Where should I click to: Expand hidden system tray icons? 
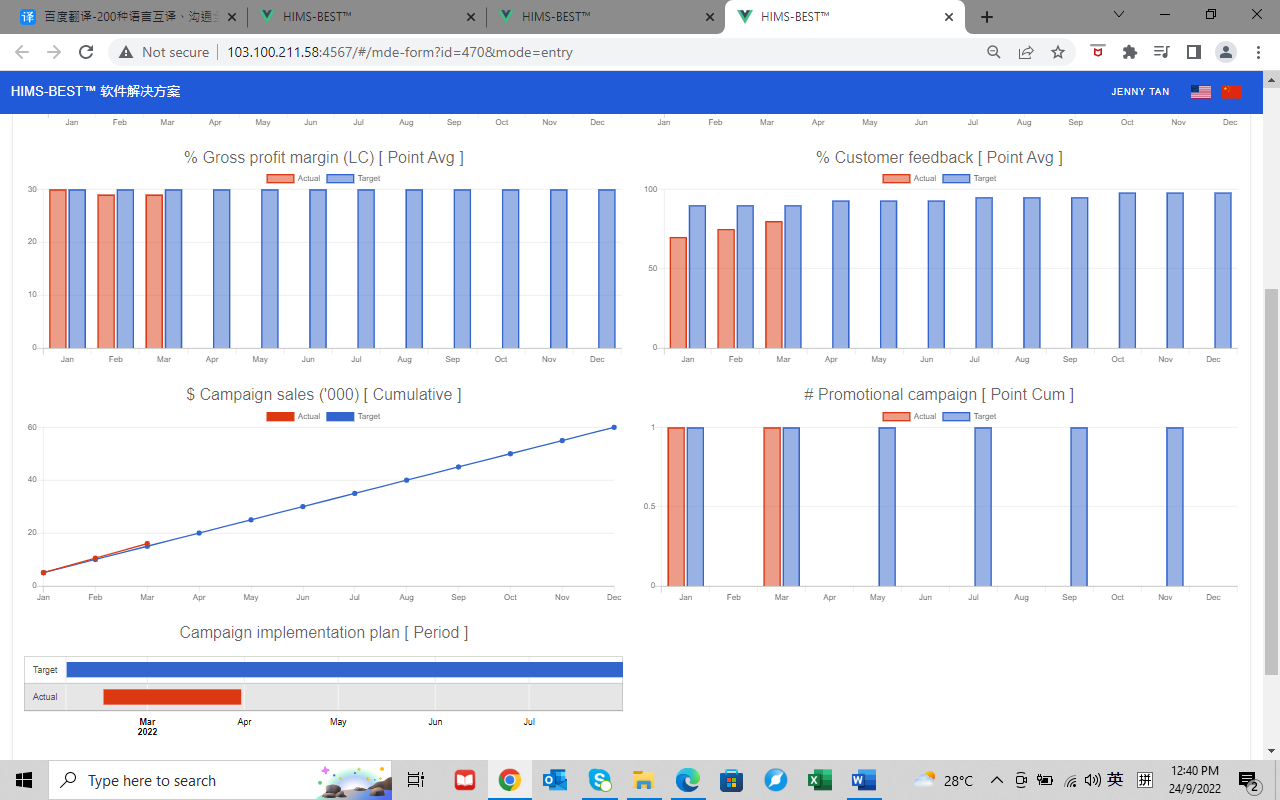[x=996, y=780]
